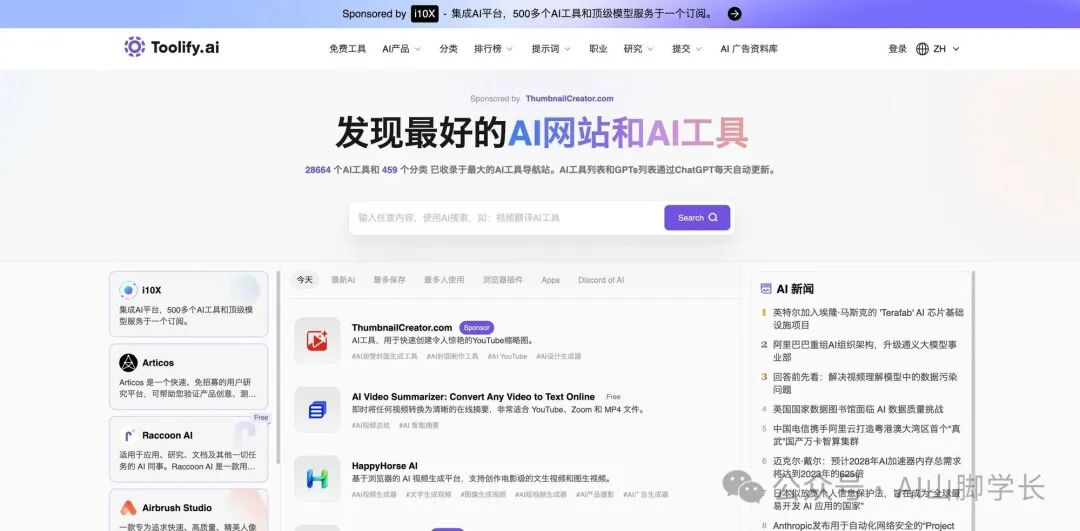
Task: Click the #AI 智能摘要 tag
Action: point(419,426)
